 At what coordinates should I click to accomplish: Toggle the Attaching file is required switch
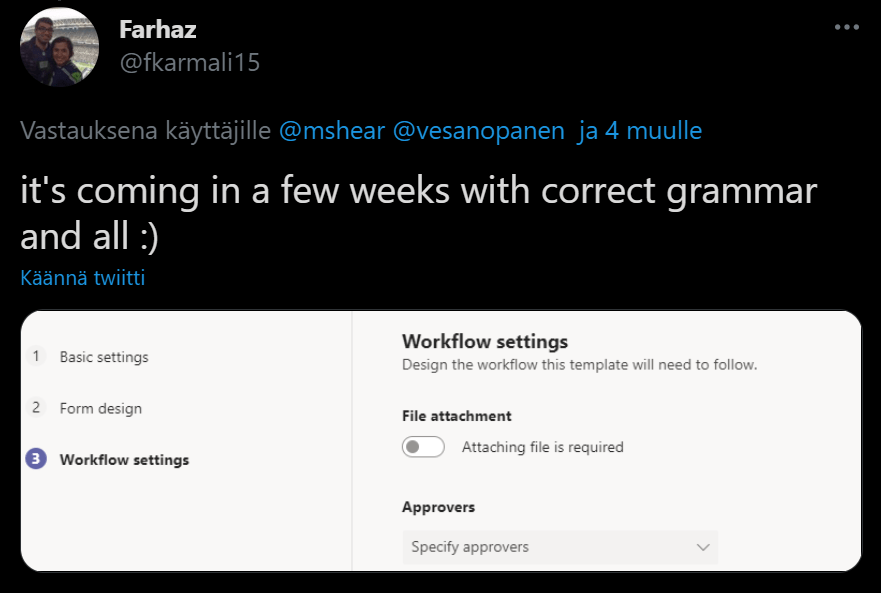(423, 447)
